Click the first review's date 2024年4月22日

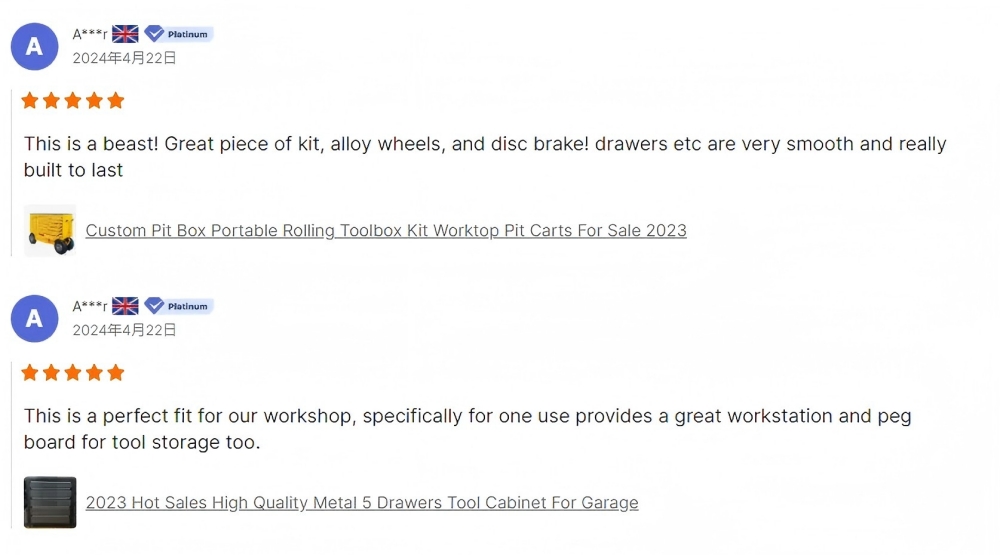(124, 58)
